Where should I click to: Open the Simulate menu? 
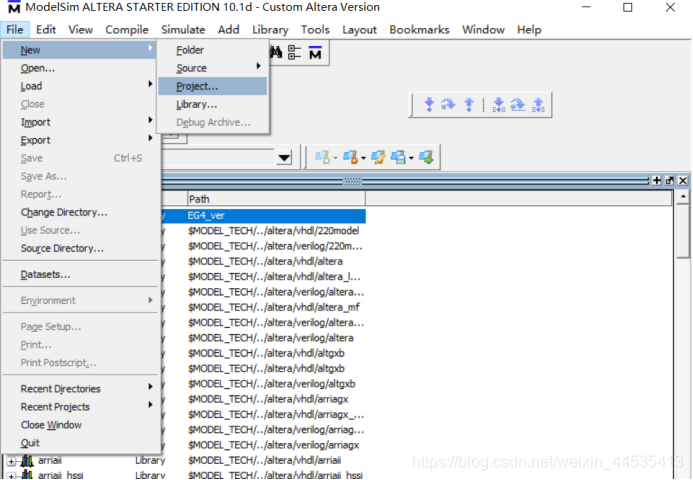(183, 30)
